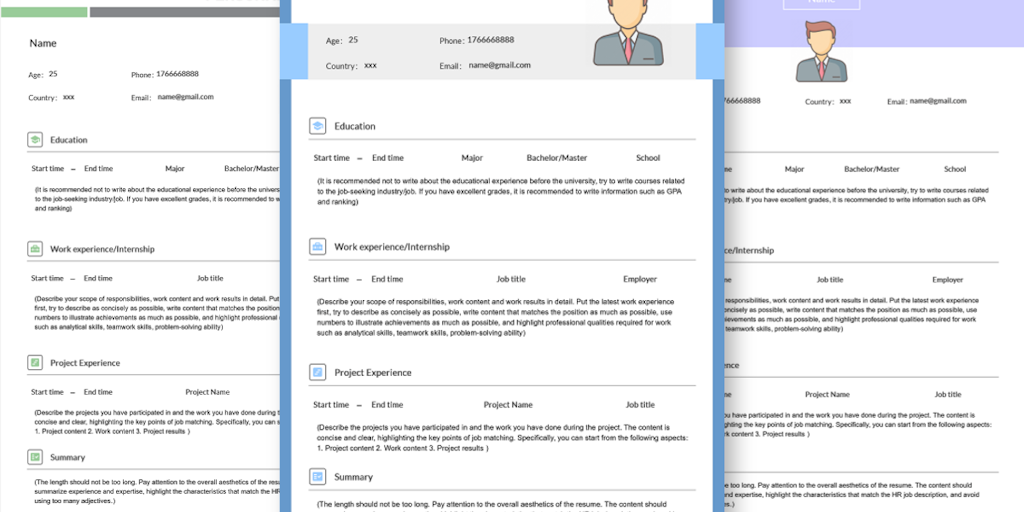Click Project Name in the purple template
The height and width of the screenshot is (512, 1024).
pos(827,394)
